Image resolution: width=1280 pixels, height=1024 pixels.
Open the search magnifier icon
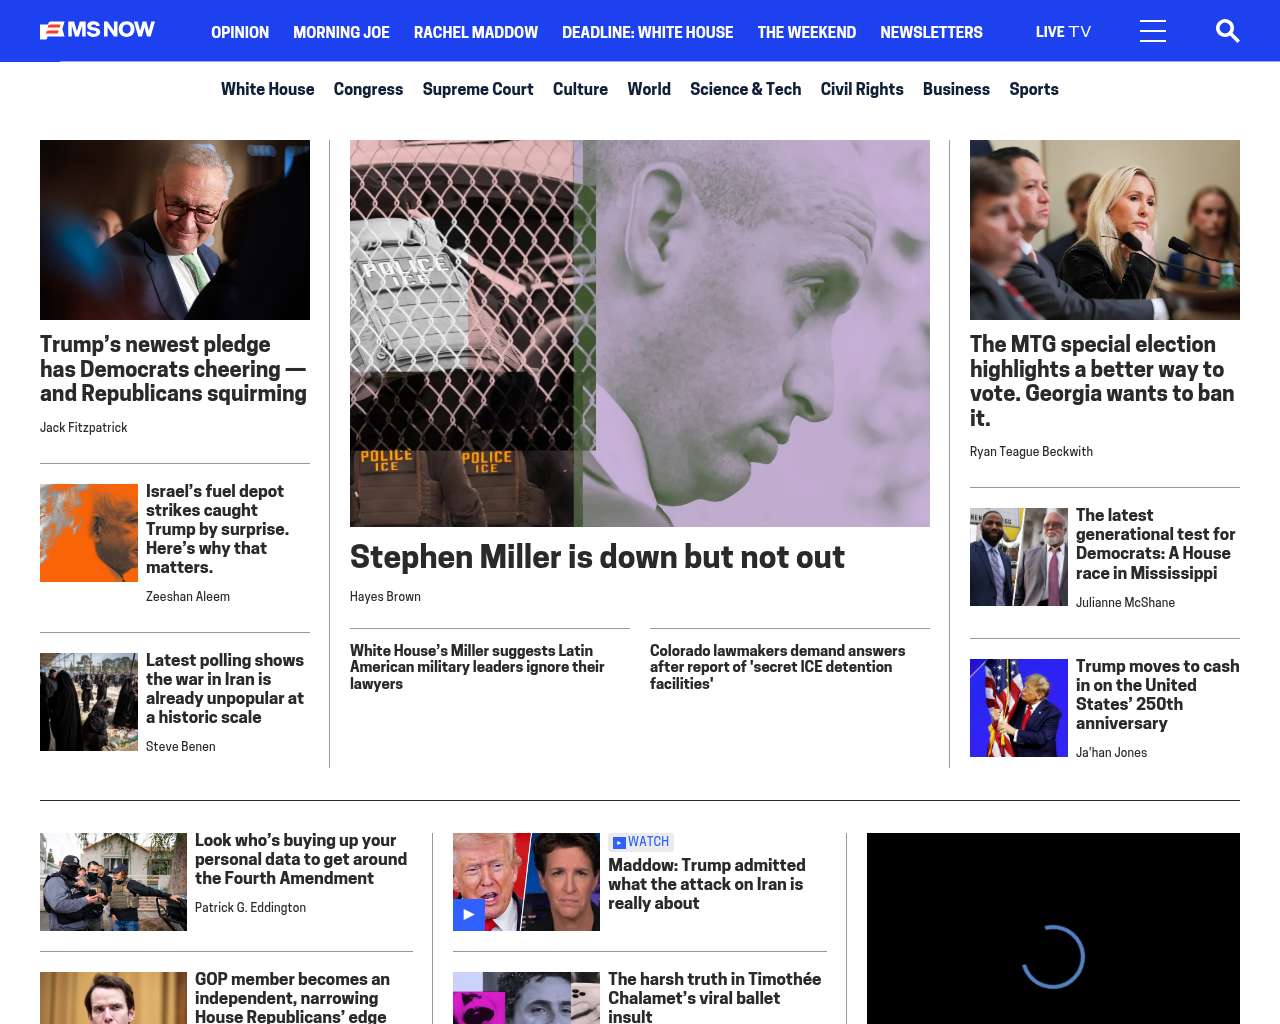[1227, 31]
